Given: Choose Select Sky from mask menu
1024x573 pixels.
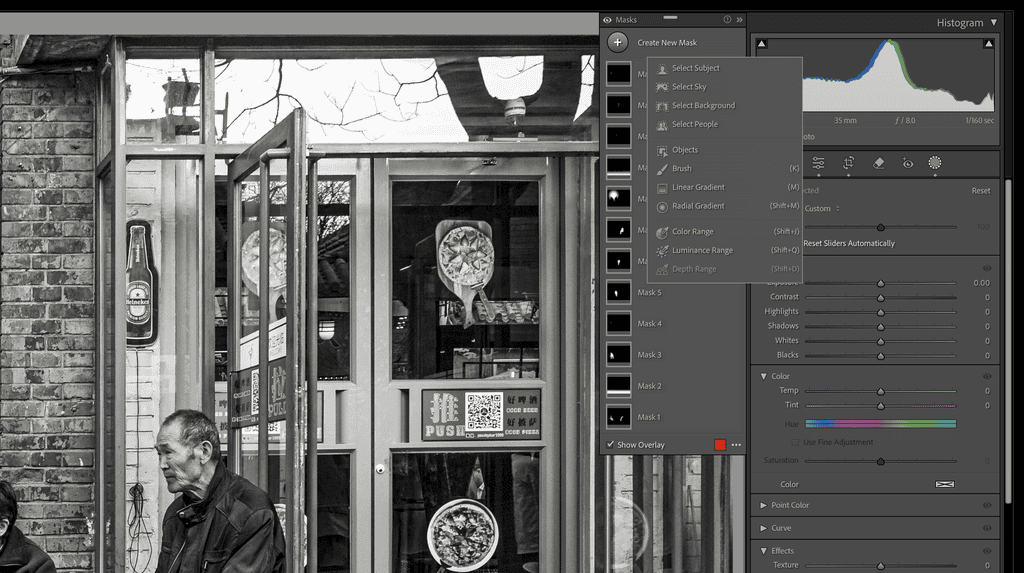Looking at the screenshot, I should click(x=688, y=87).
